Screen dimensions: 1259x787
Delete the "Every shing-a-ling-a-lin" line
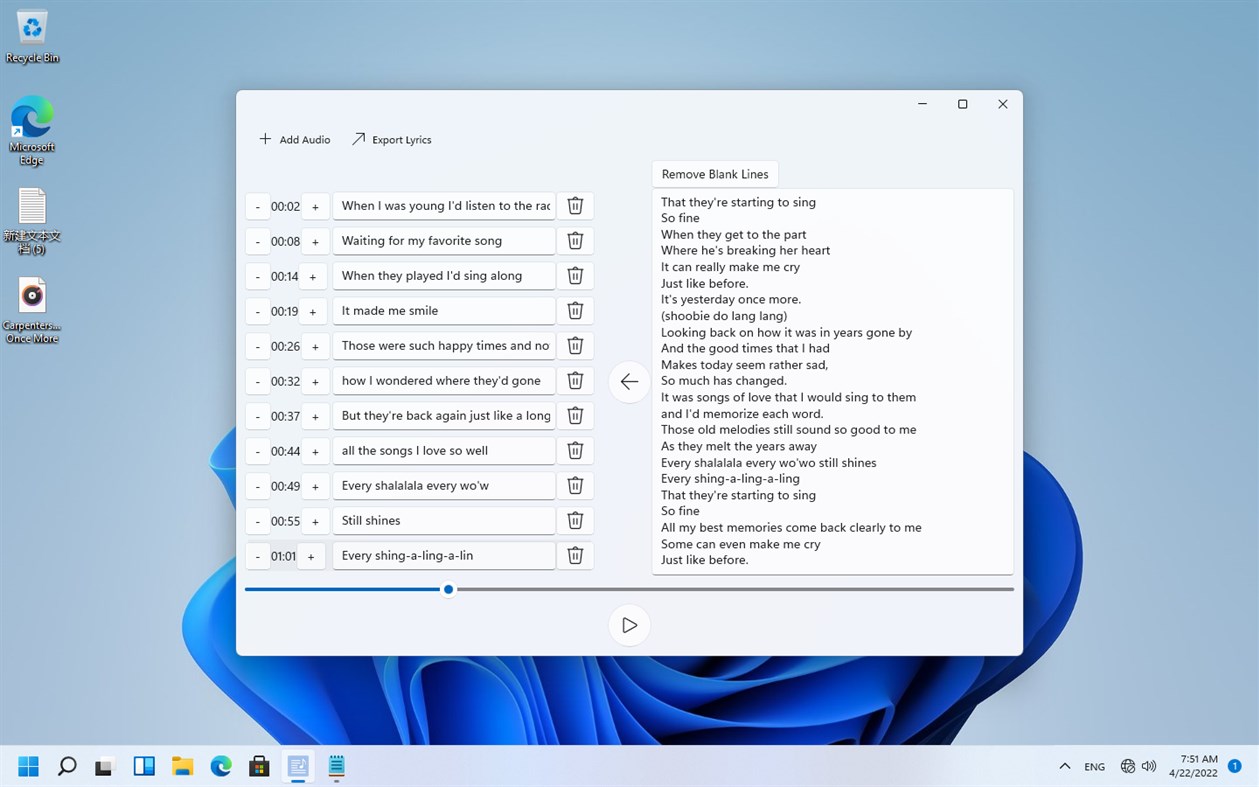pyautogui.click(x=575, y=555)
